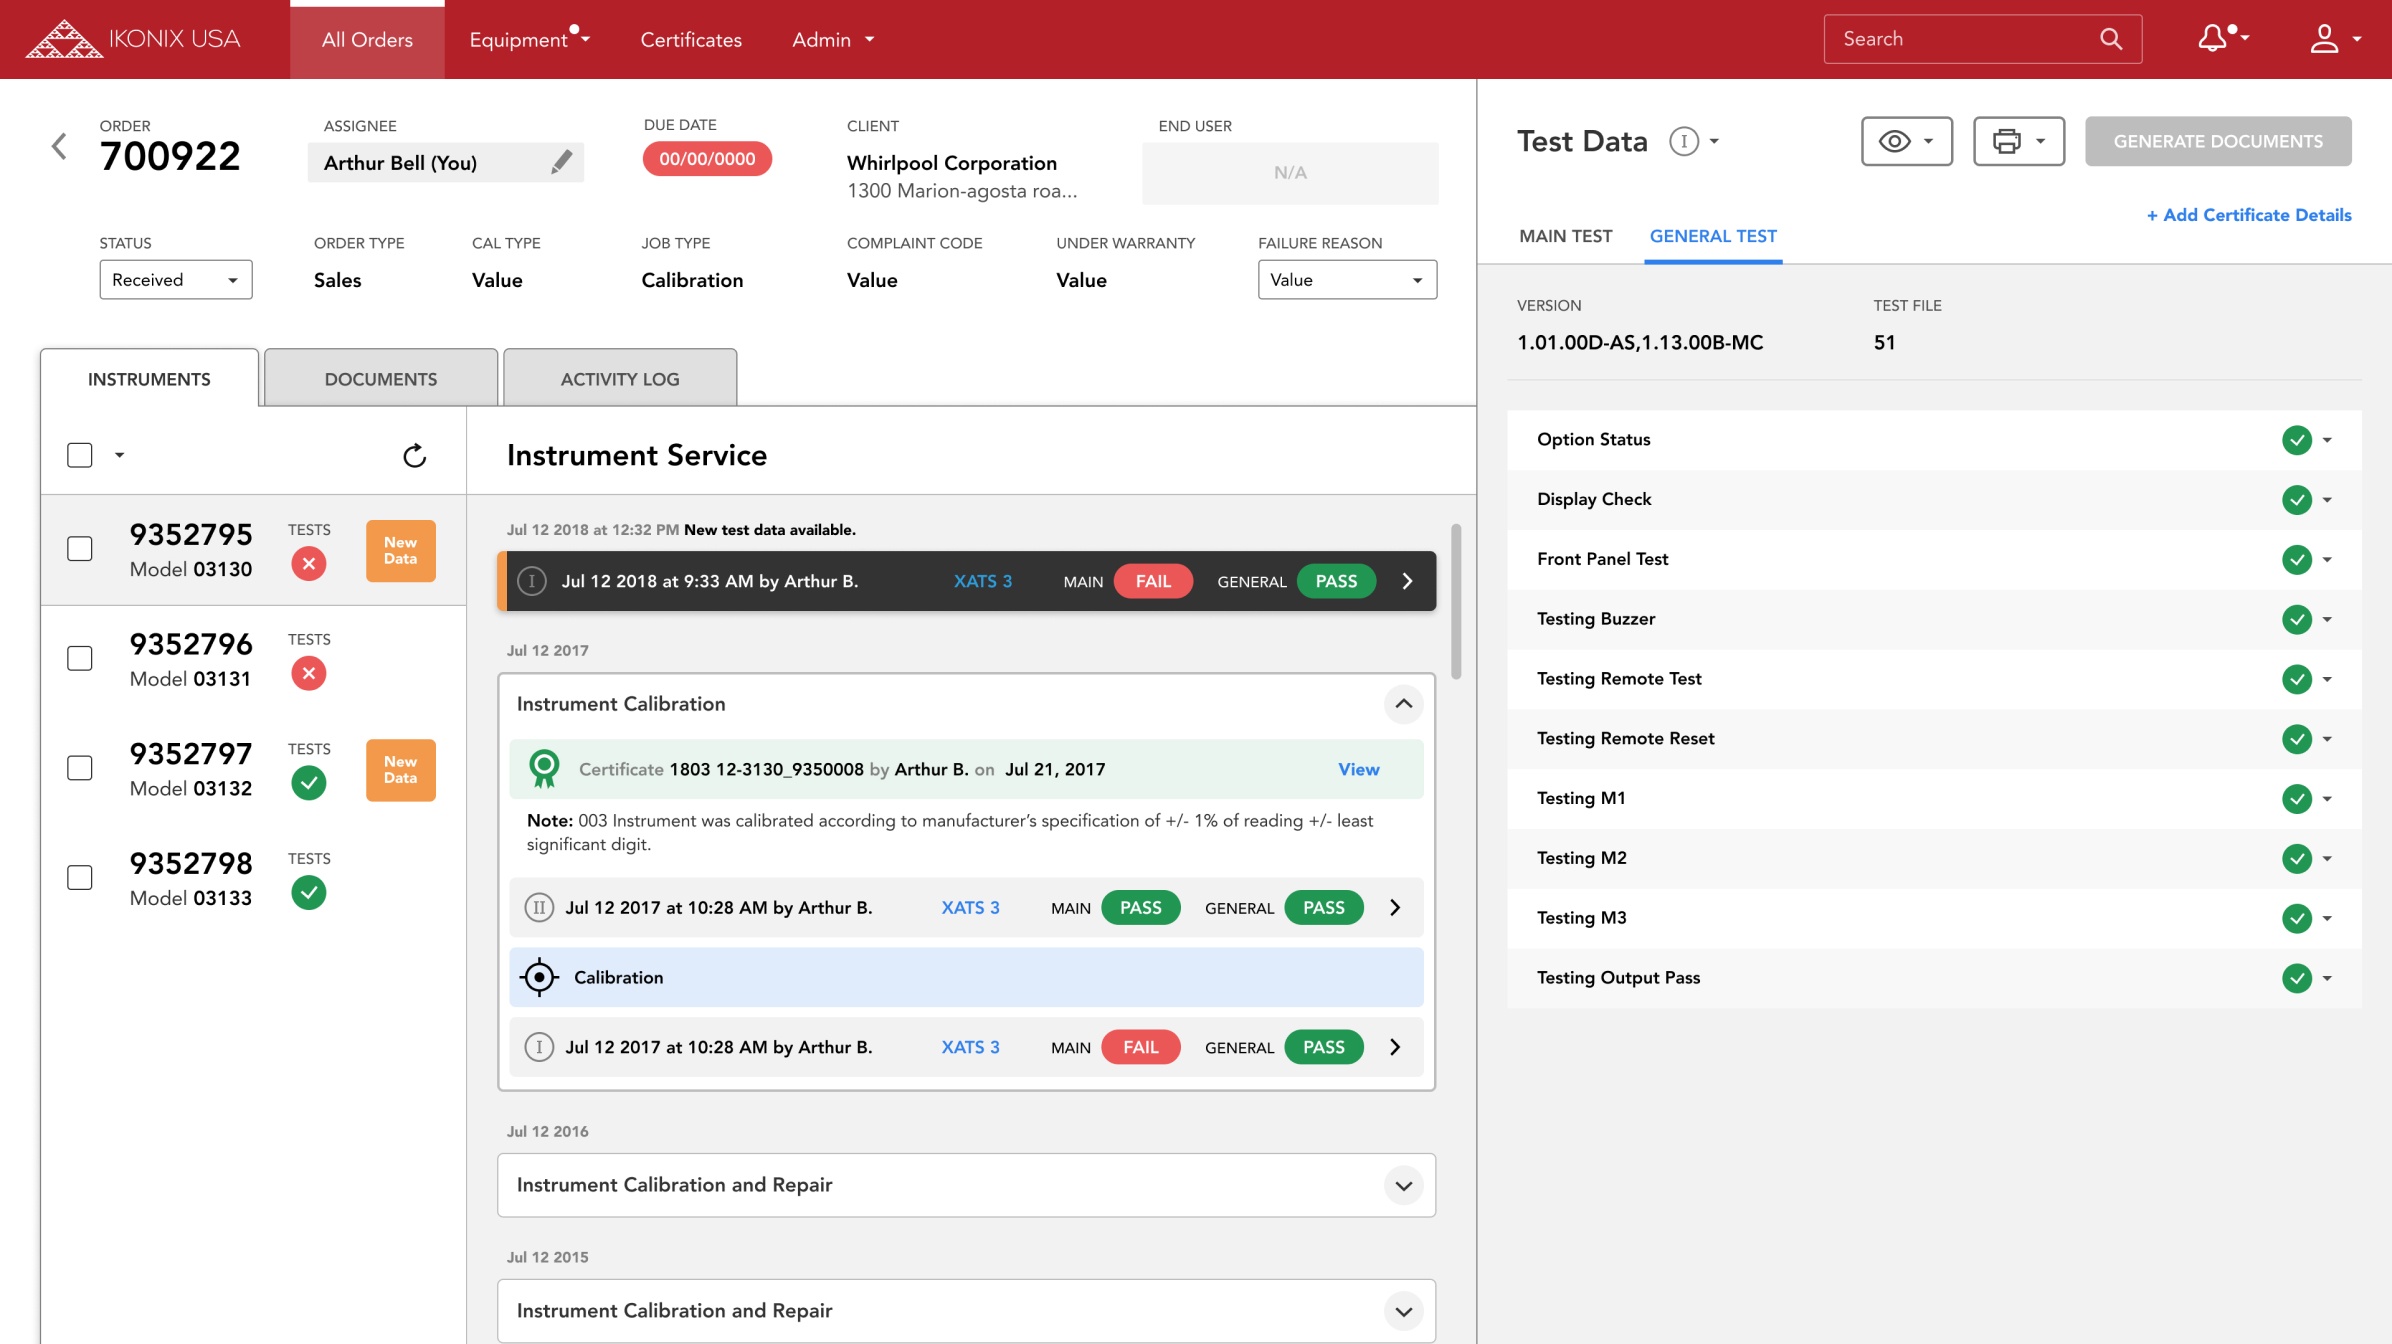Click View link on the certificate row
Image resolution: width=2392 pixels, height=1344 pixels.
pos(1358,769)
